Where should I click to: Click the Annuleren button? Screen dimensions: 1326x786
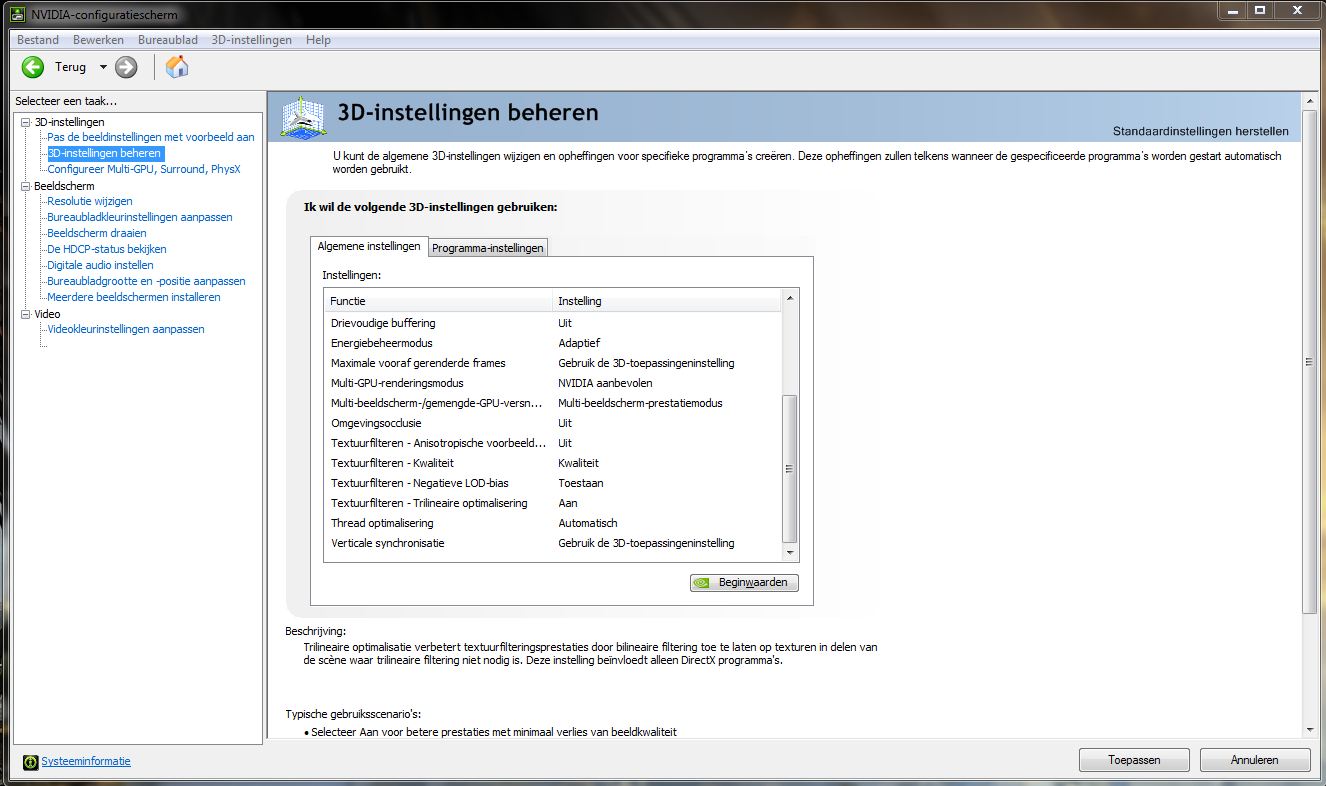click(1255, 760)
